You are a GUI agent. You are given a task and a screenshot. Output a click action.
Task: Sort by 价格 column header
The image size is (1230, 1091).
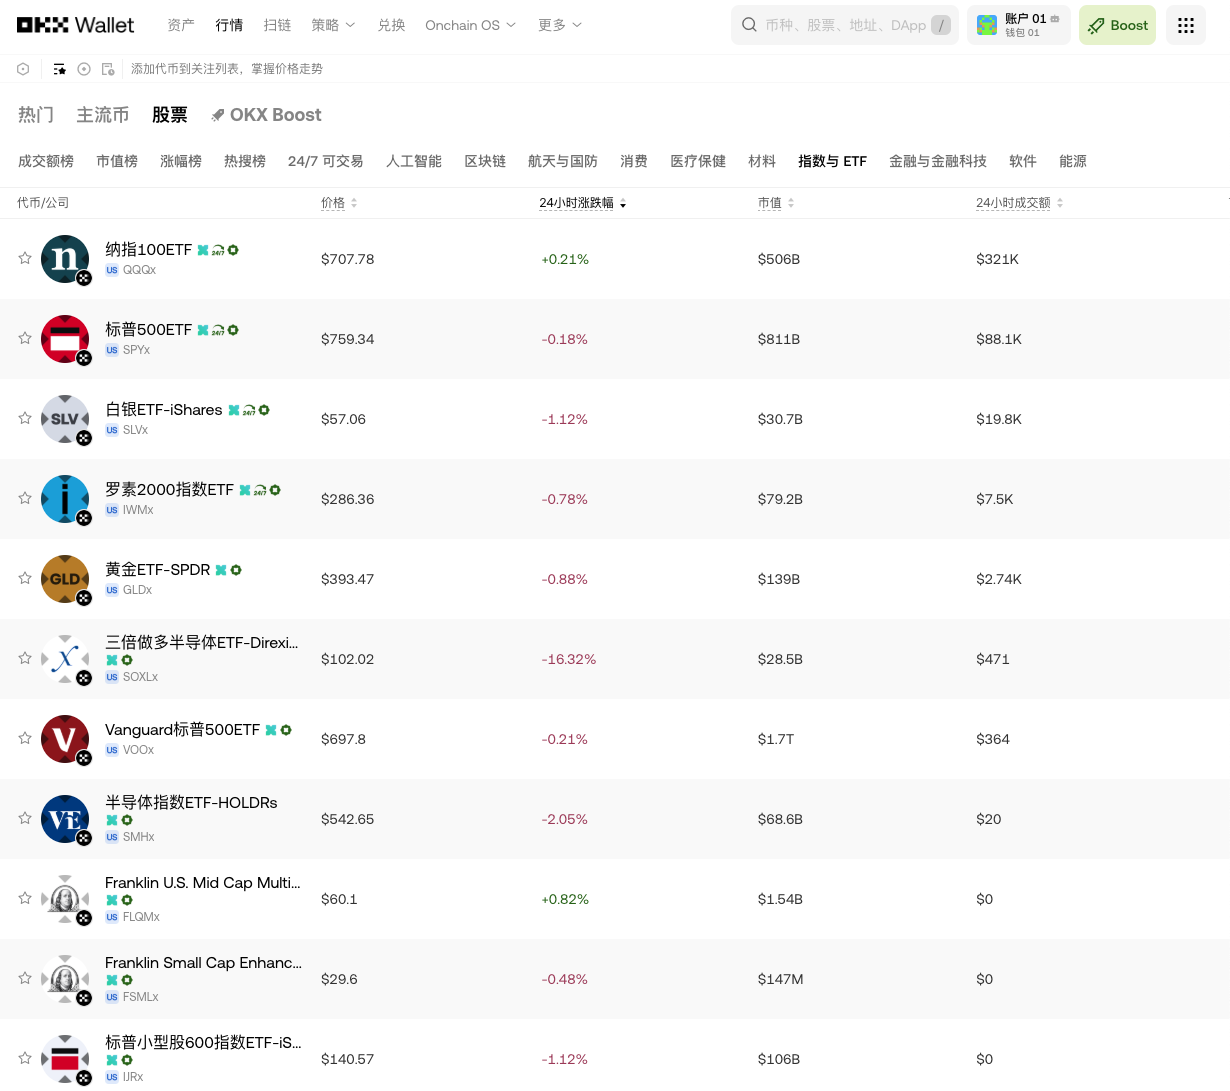pyautogui.click(x=339, y=203)
